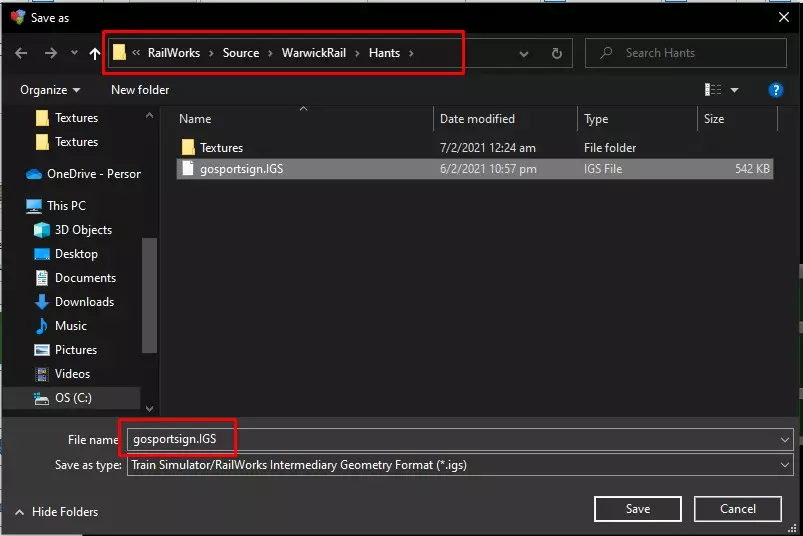Go forward with the right arrow
Image resolution: width=803 pixels, height=536 pixels.
[x=51, y=53]
